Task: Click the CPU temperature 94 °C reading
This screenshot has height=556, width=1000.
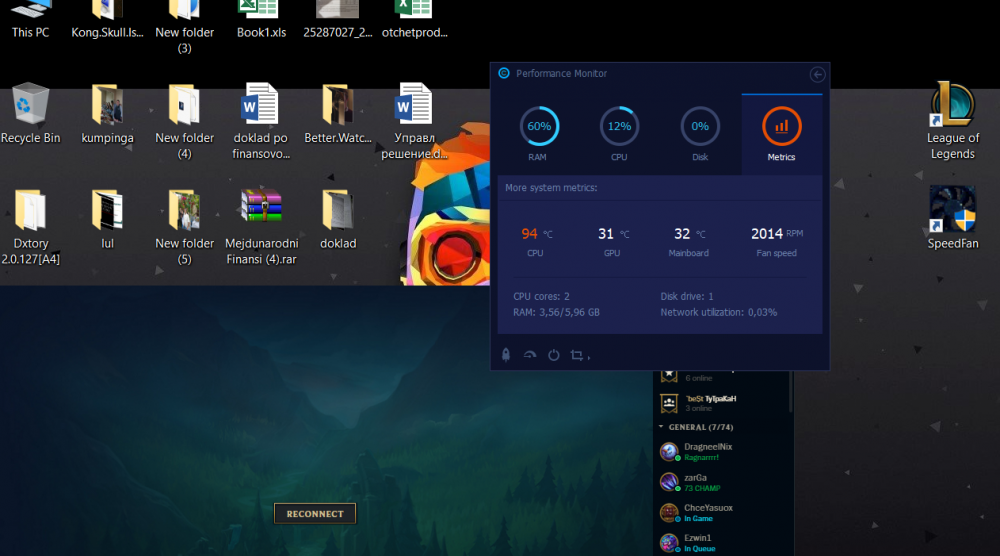Action: point(536,234)
